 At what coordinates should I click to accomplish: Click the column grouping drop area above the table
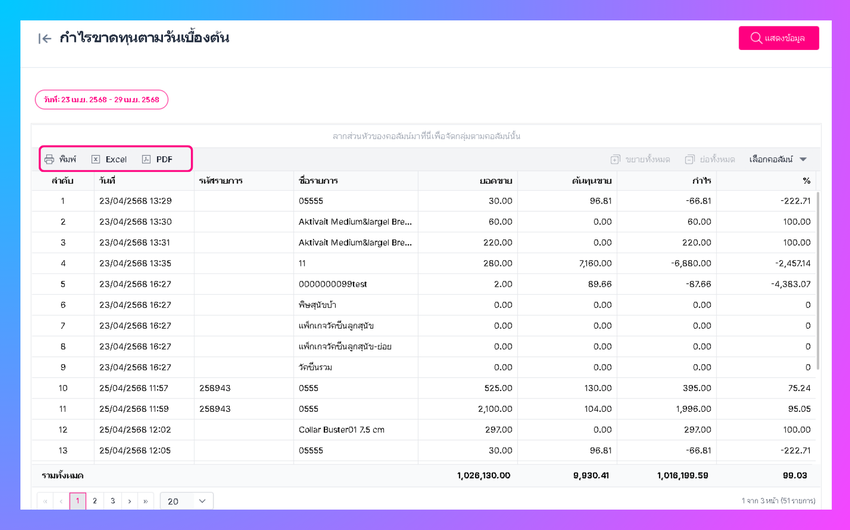click(426, 136)
